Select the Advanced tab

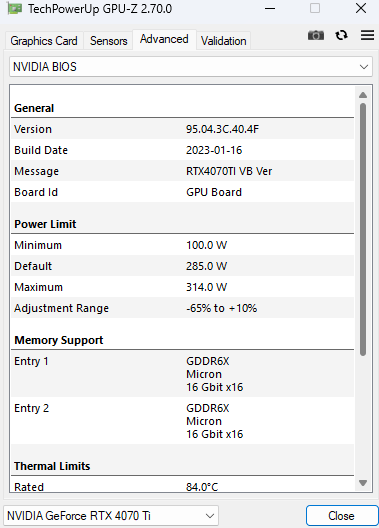164,39
